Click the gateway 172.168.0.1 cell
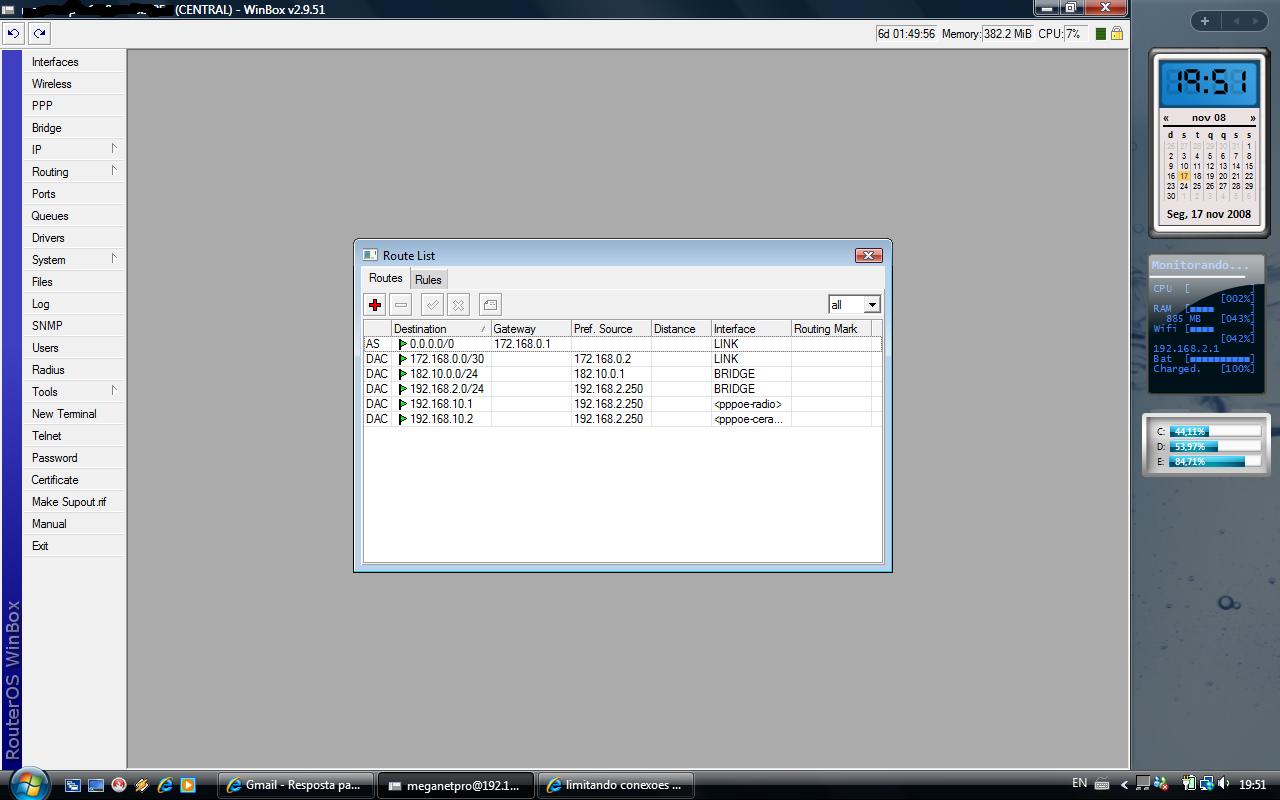This screenshot has width=1280, height=800. click(531, 344)
